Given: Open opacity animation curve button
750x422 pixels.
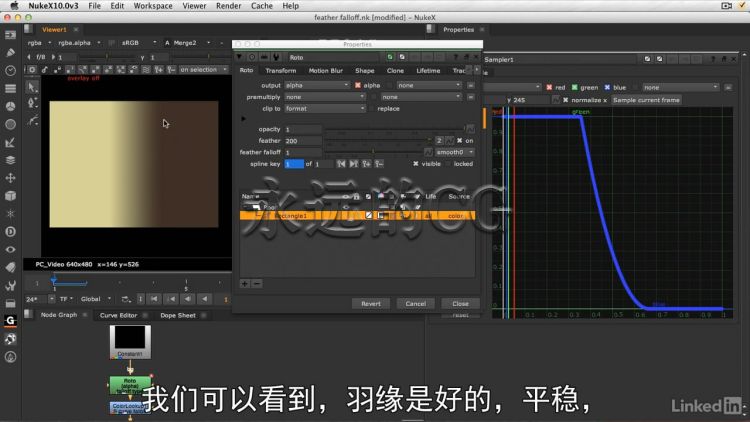Looking at the screenshot, I should pos(470,129).
